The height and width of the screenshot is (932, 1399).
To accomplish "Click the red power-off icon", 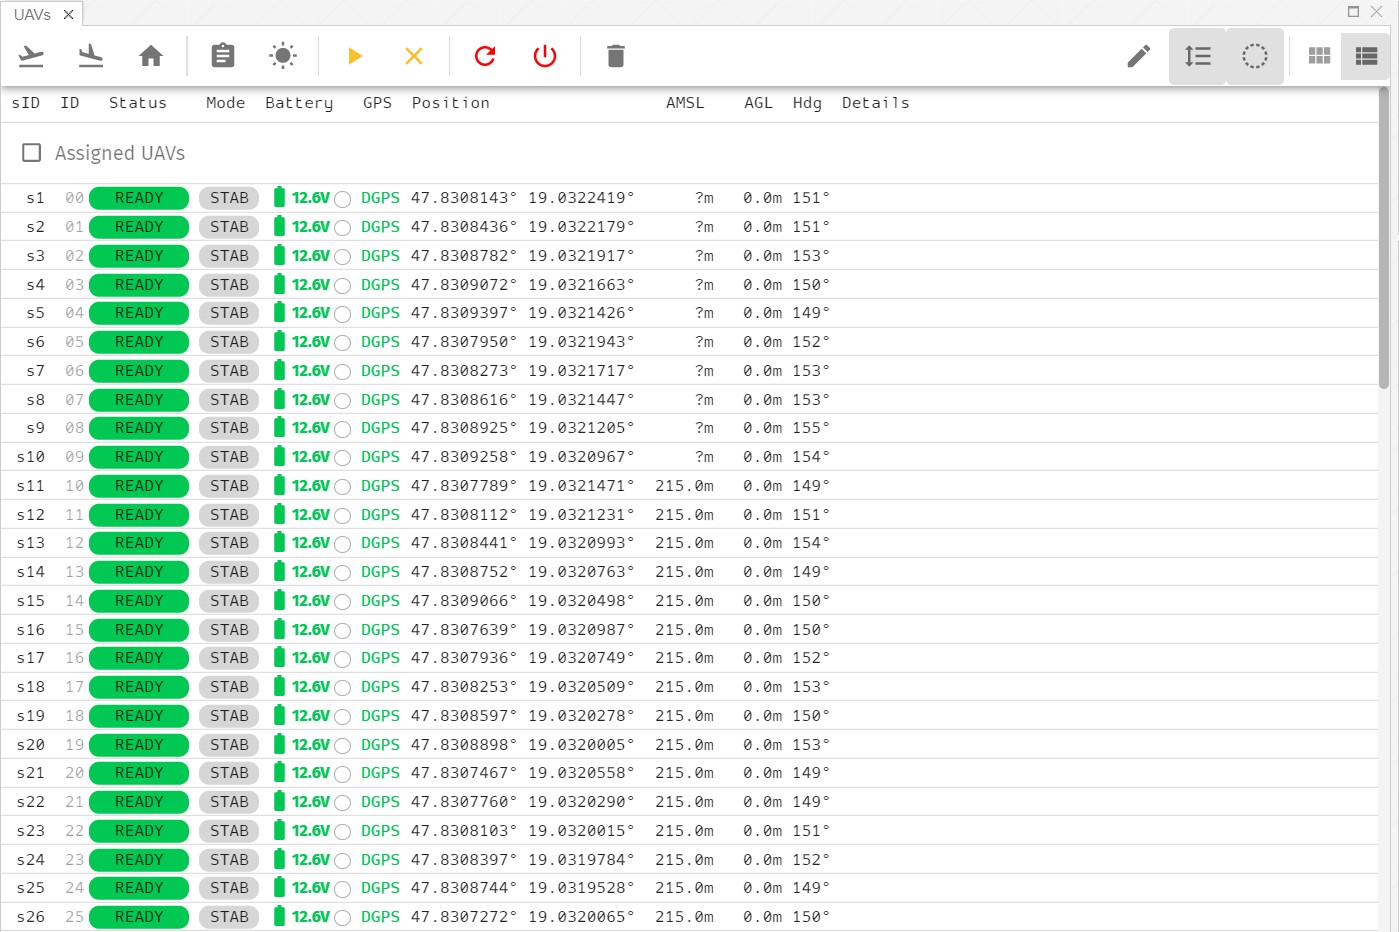I will [544, 56].
